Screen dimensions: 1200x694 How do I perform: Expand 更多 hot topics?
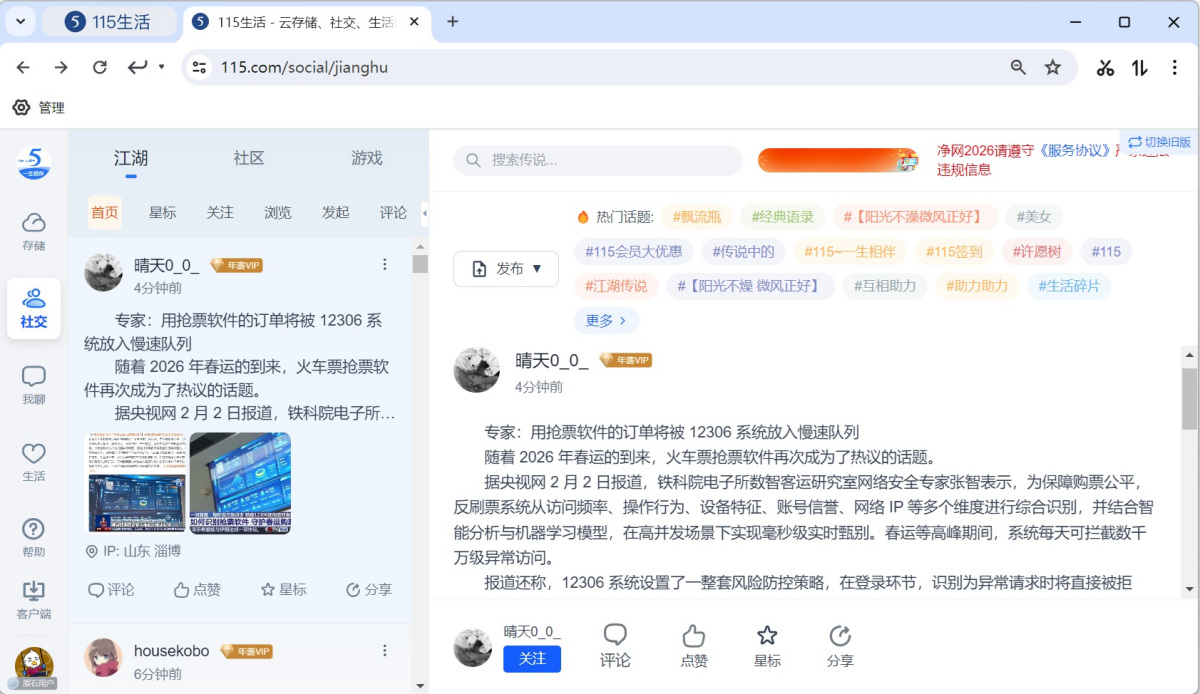[x=606, y=320]
